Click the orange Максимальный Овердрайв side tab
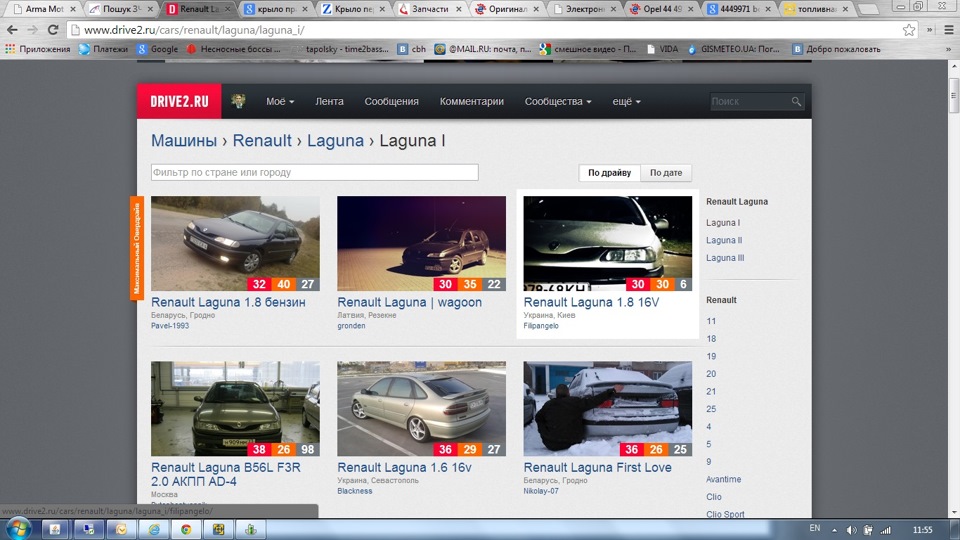 137,248
